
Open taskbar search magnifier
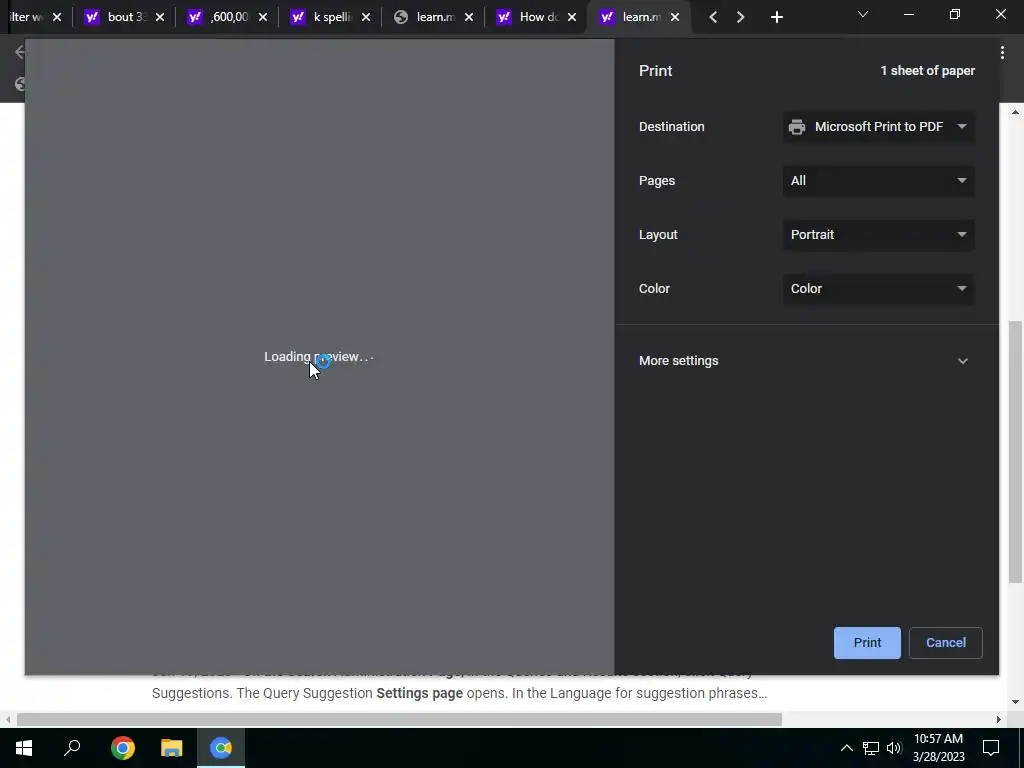point(72,748)
